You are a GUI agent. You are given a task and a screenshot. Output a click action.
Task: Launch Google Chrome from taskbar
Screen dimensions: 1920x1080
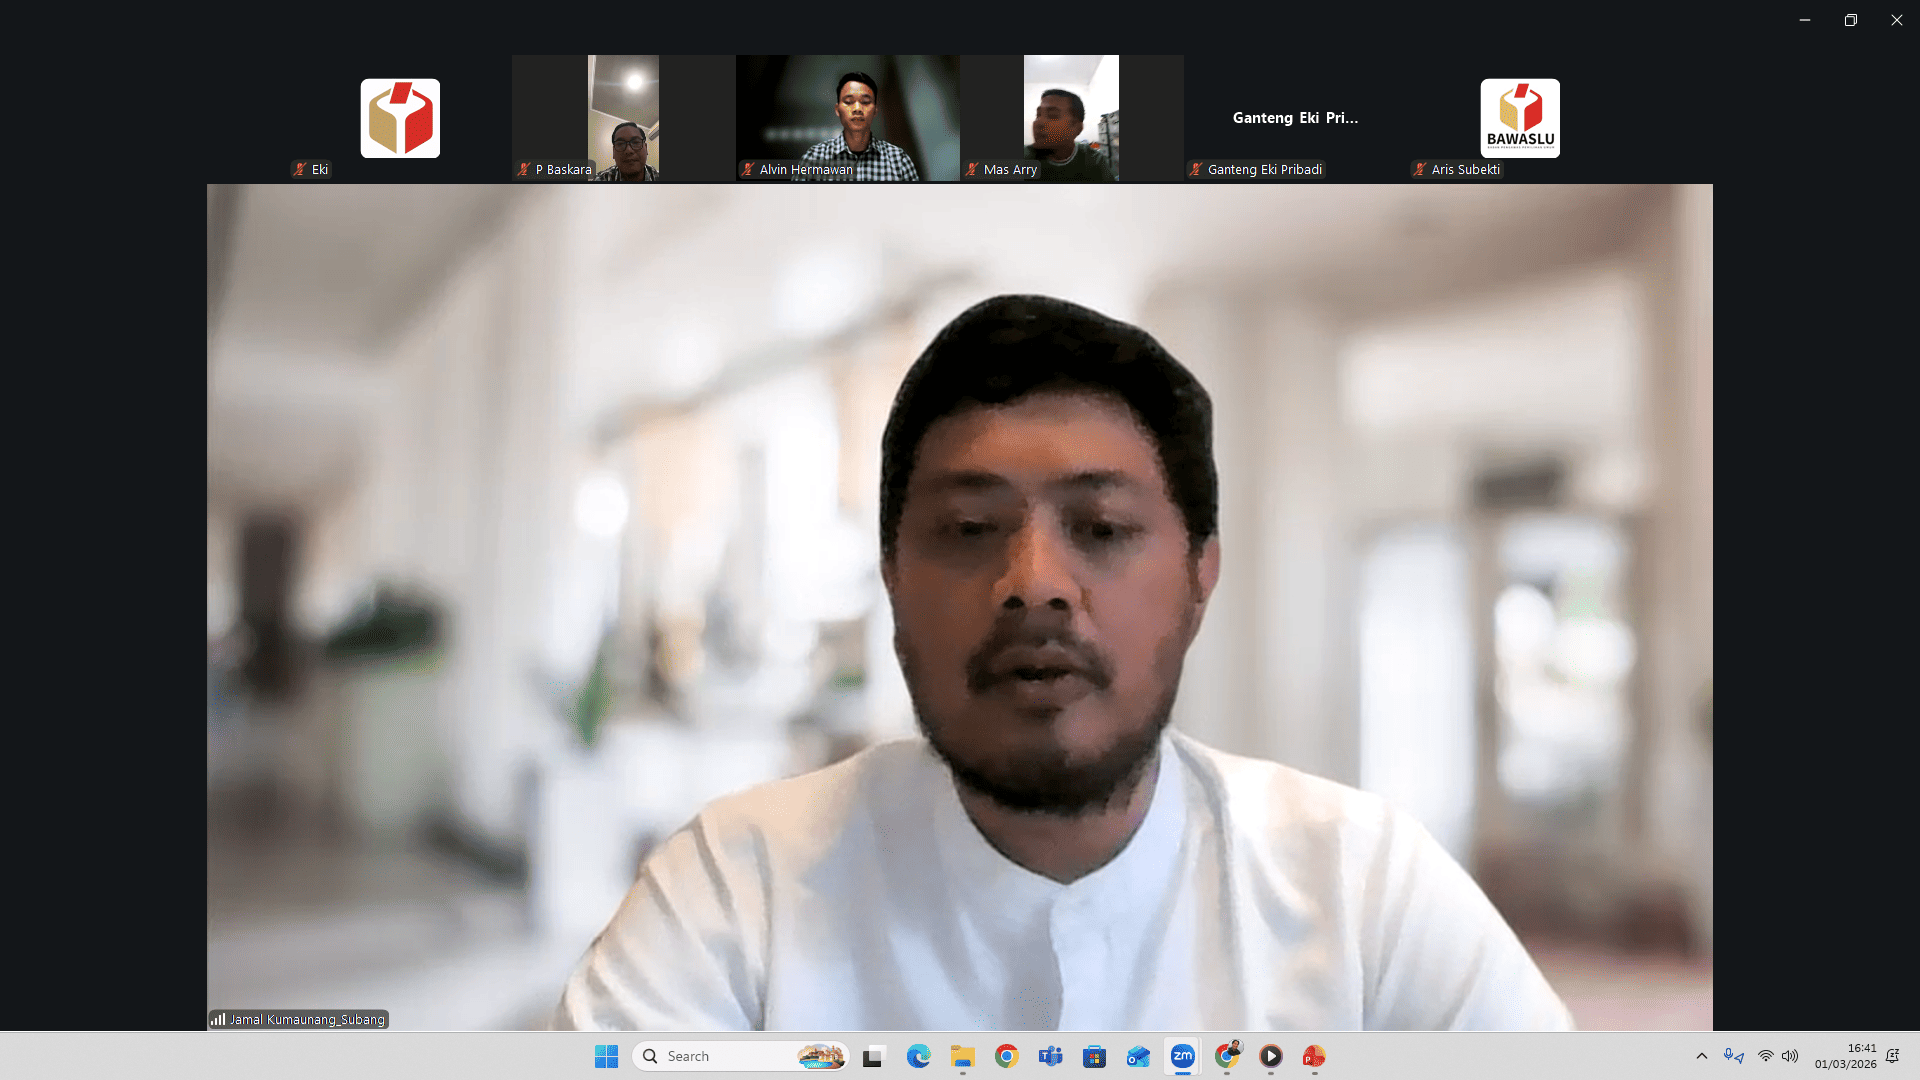[1006, 1056]
